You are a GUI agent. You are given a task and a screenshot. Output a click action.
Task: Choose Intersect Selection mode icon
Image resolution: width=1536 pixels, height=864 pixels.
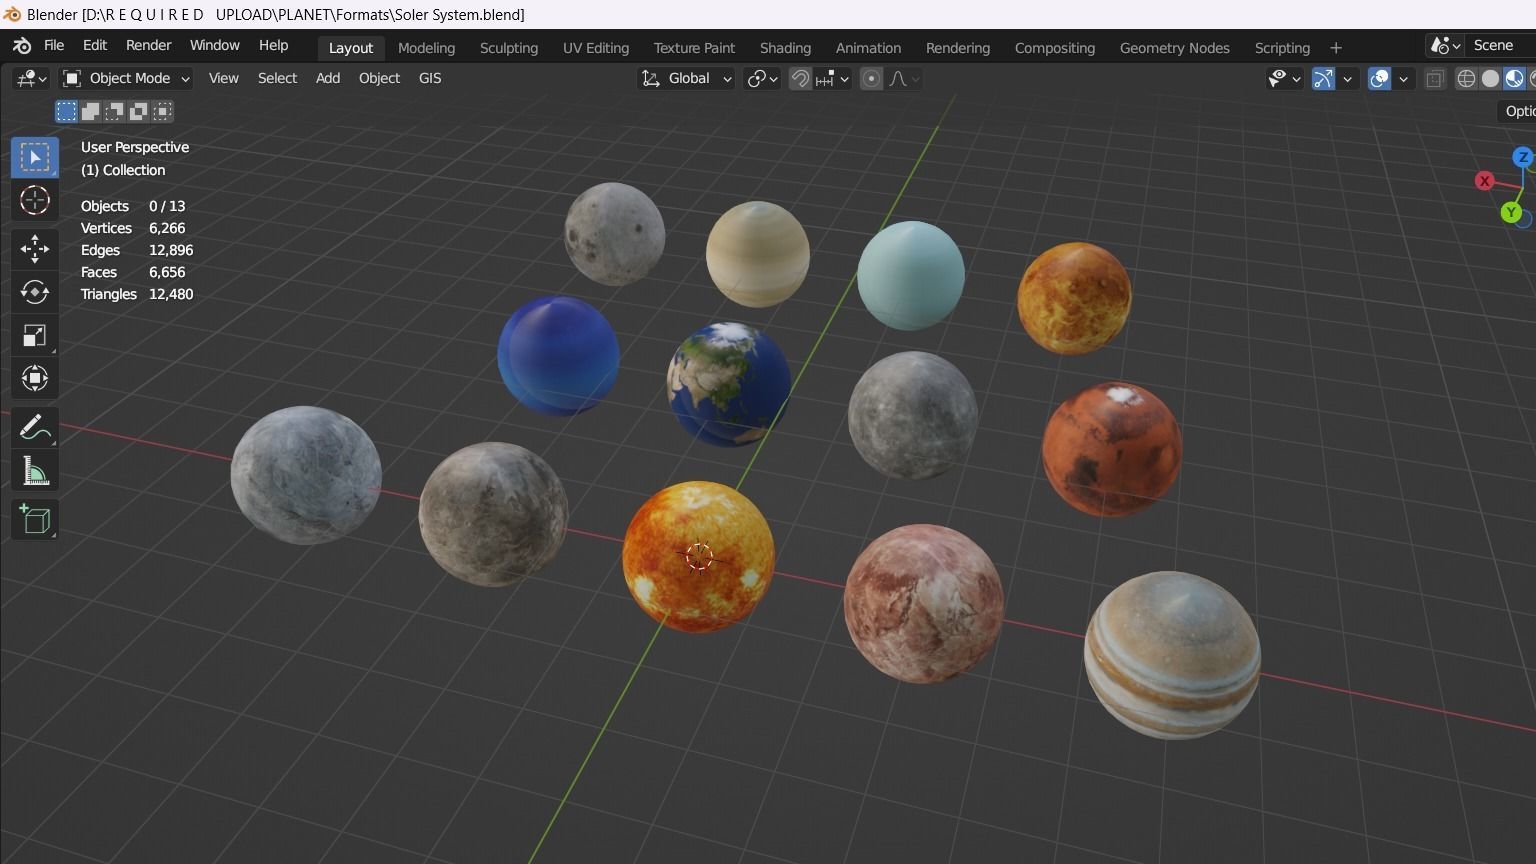[x=162, y=111]
